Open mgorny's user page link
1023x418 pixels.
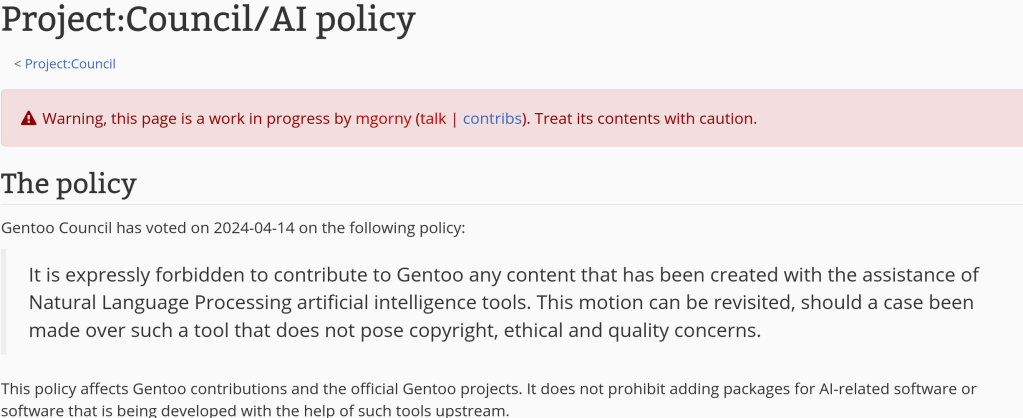383,119
